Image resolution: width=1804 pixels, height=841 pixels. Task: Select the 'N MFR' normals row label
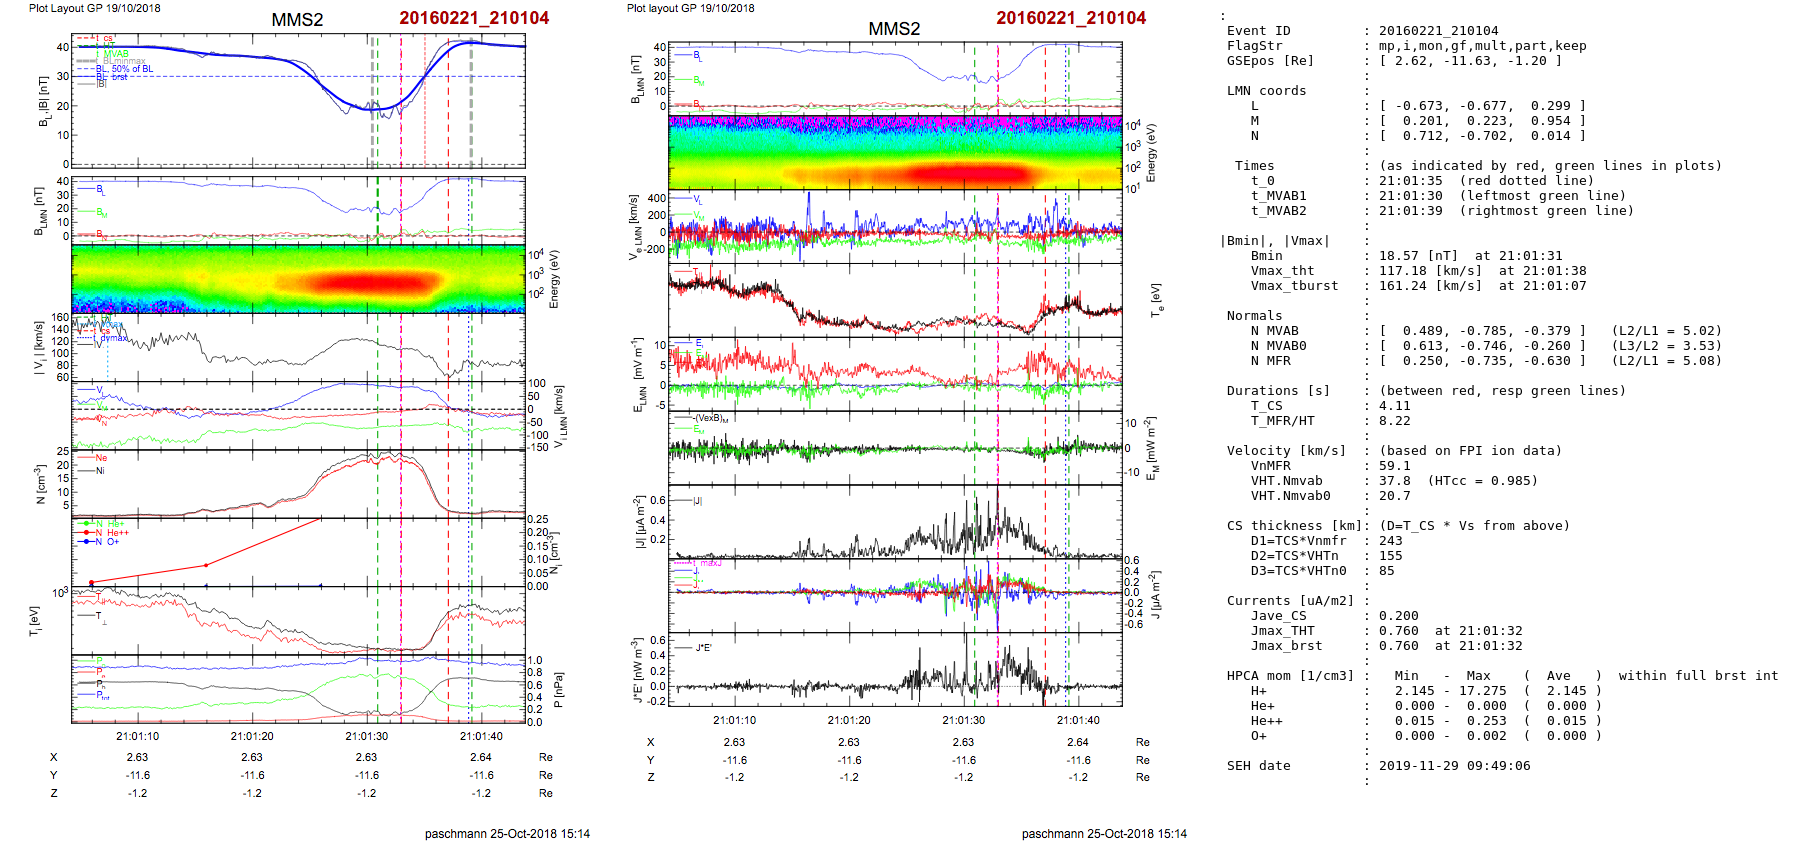tap(1271, 361)
